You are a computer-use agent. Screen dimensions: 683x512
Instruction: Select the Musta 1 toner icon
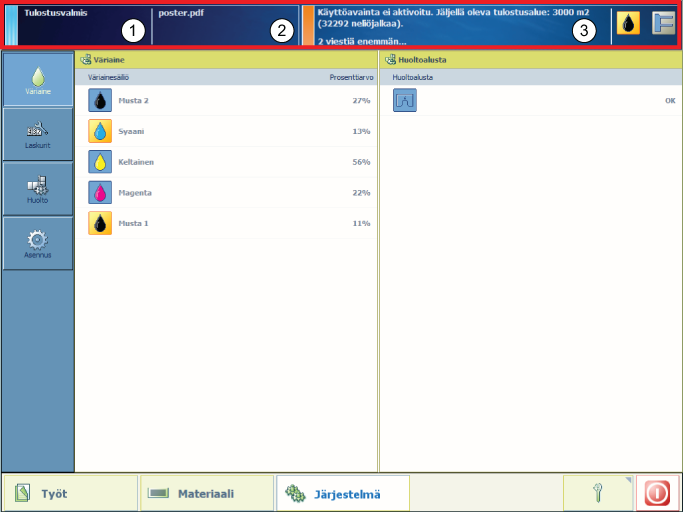tap(100, 223)
